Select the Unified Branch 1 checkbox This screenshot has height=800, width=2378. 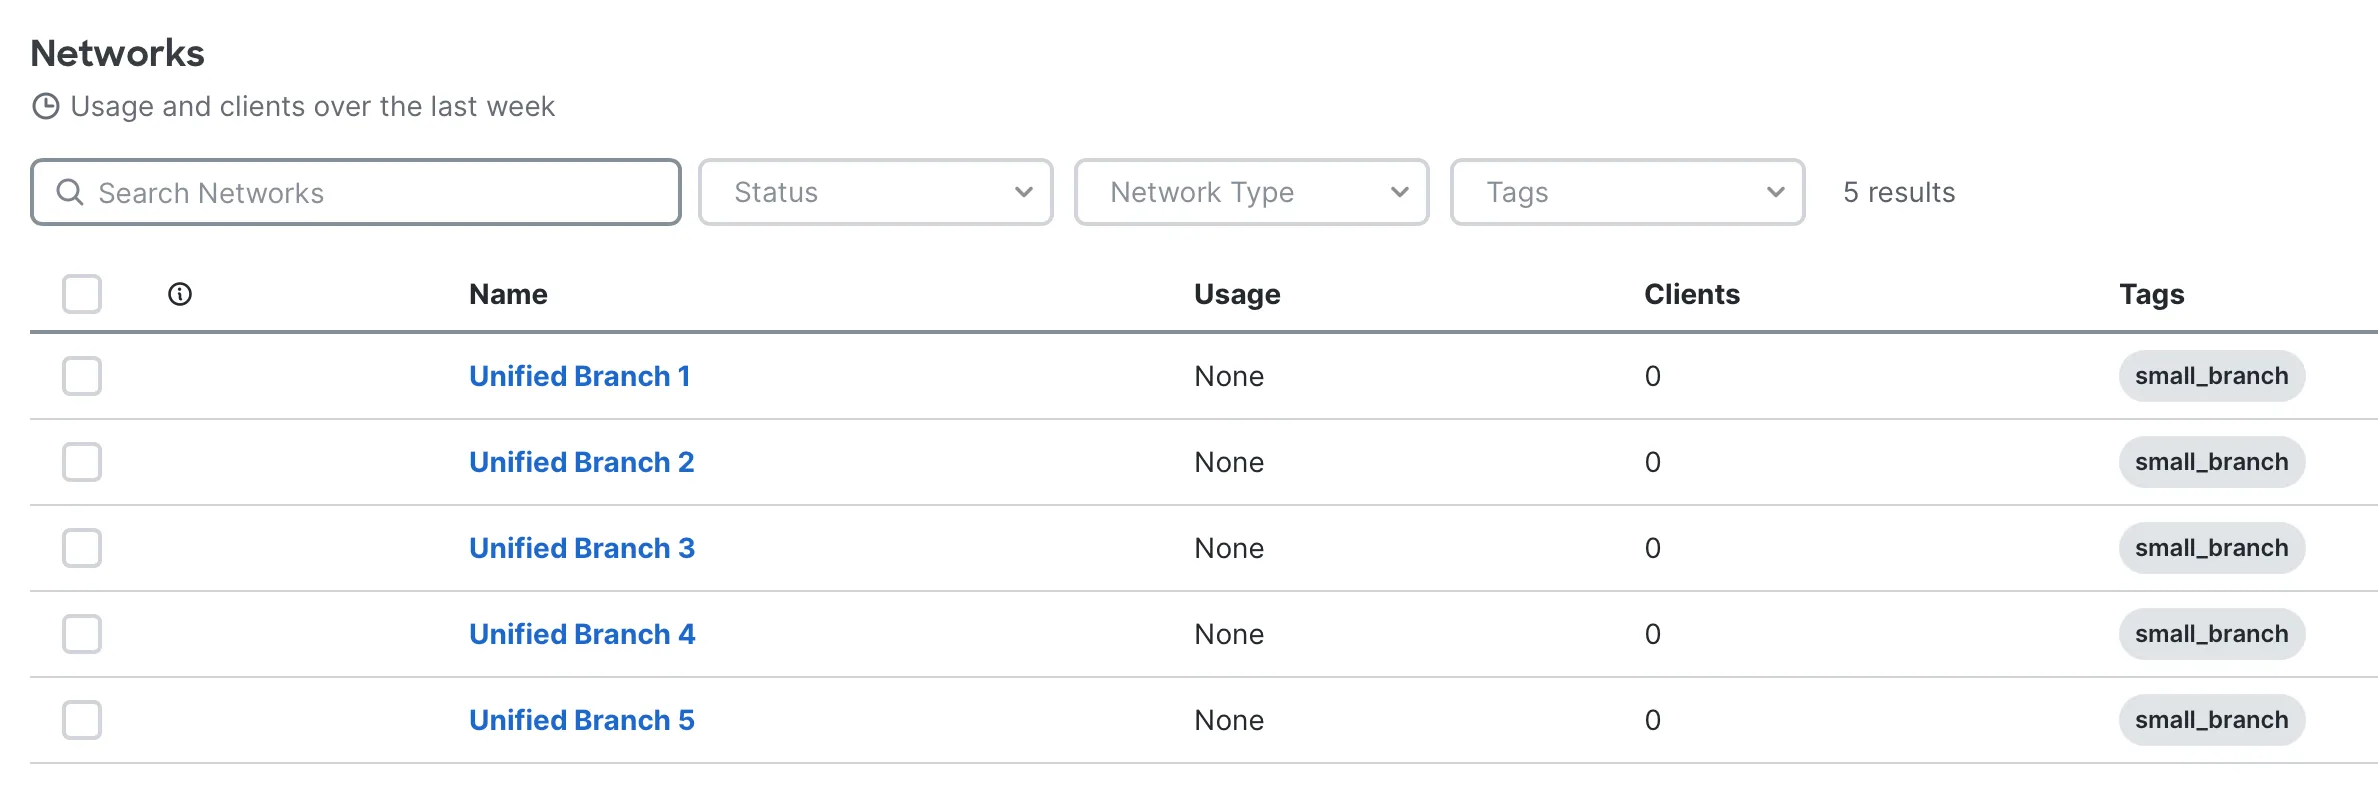[82, 376]
